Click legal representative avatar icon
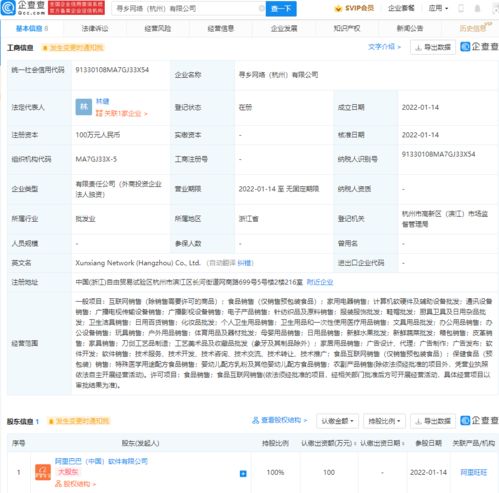499x493 pixels. [83, 107]
